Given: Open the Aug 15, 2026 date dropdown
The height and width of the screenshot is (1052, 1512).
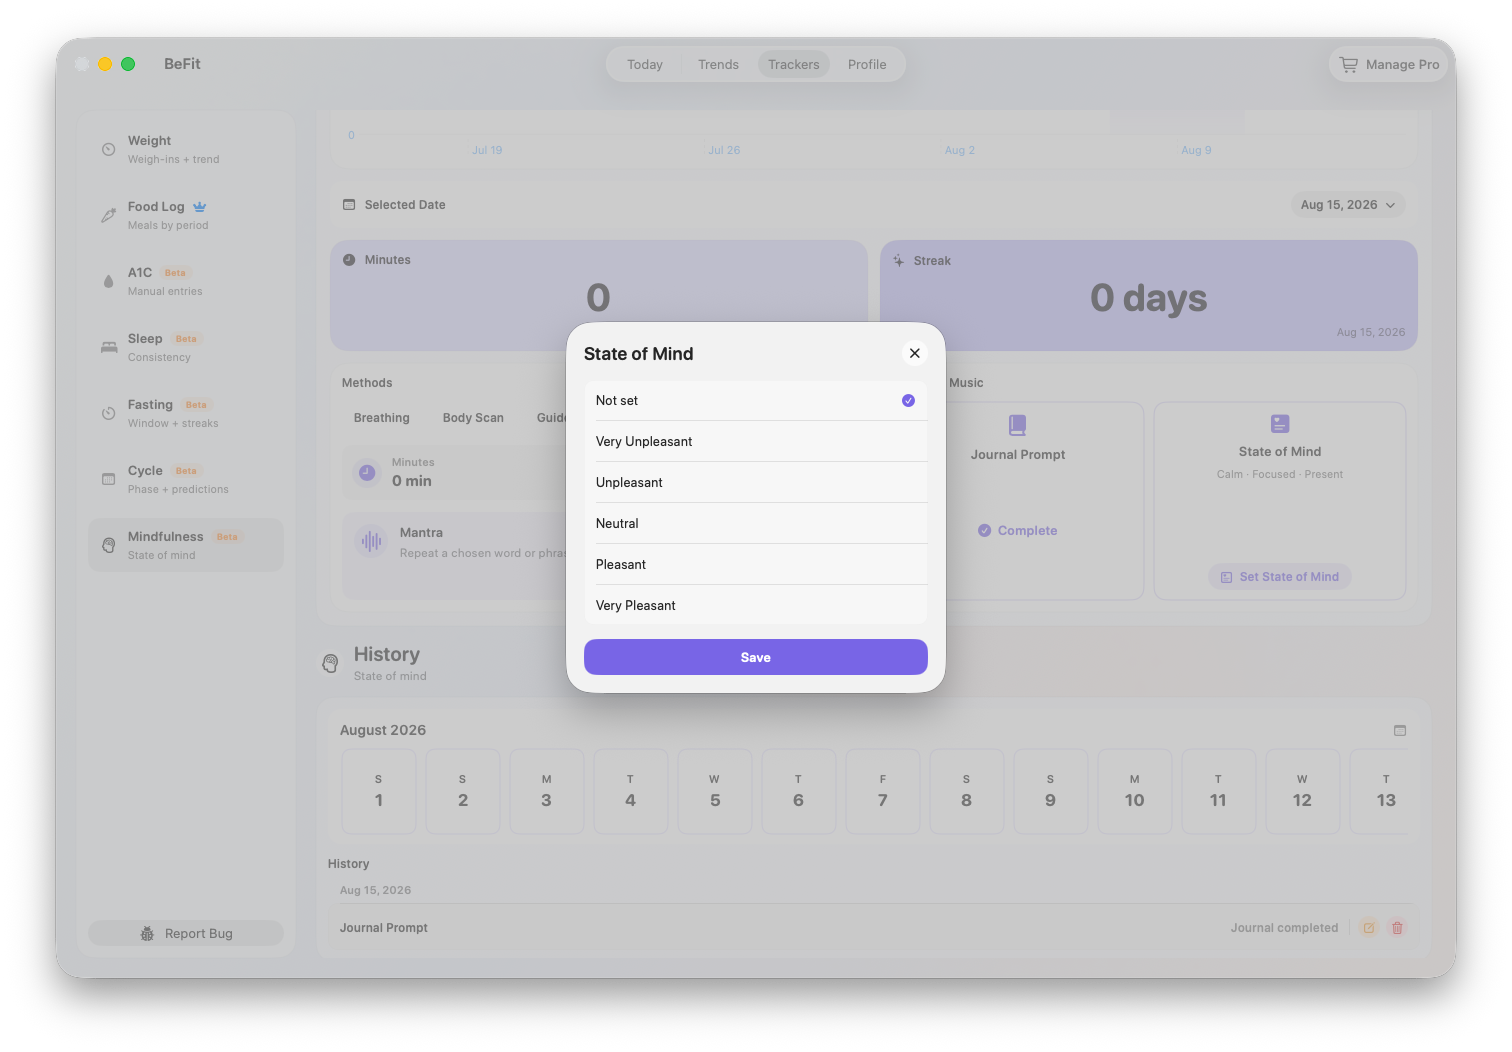Looking at the screenshot, I should (x=1348, y=205).
